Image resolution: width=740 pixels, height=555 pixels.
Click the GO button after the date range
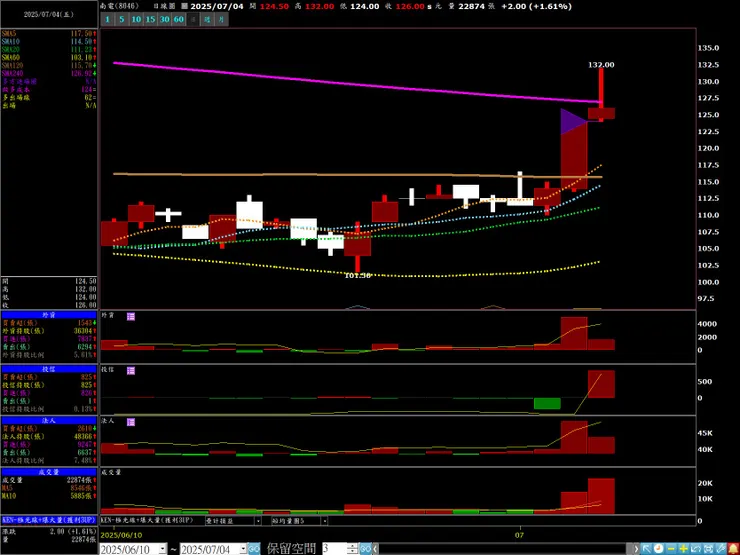pyautogui.click(x=254, y=549)
